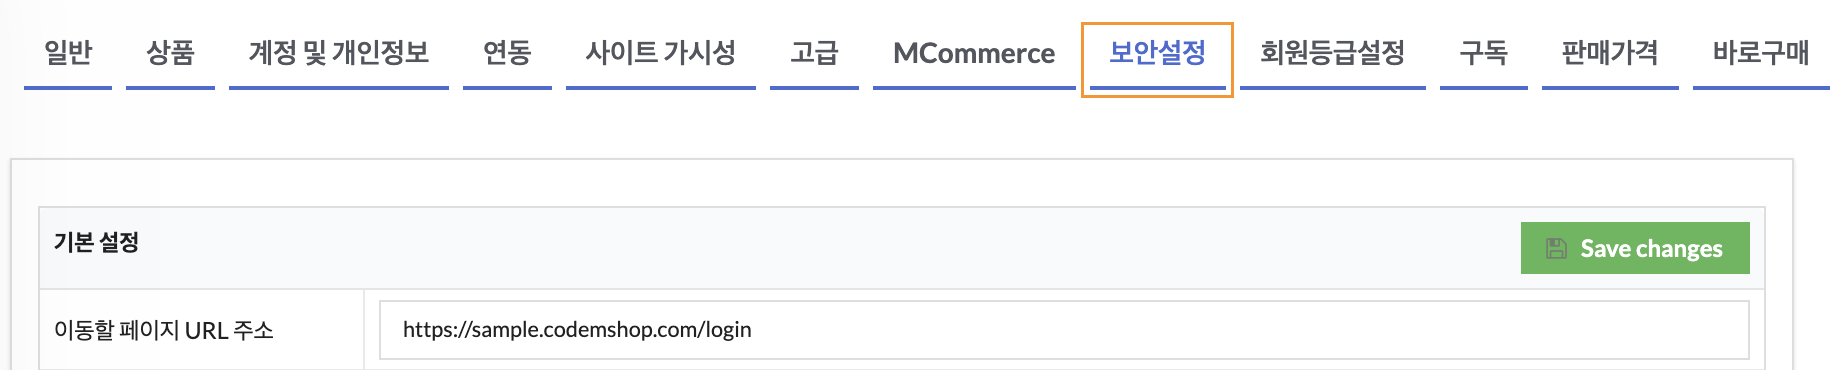Viewport: 1844px width, 370px height.
Task: Open the 일반 settings tab
Action: (68, 52)
